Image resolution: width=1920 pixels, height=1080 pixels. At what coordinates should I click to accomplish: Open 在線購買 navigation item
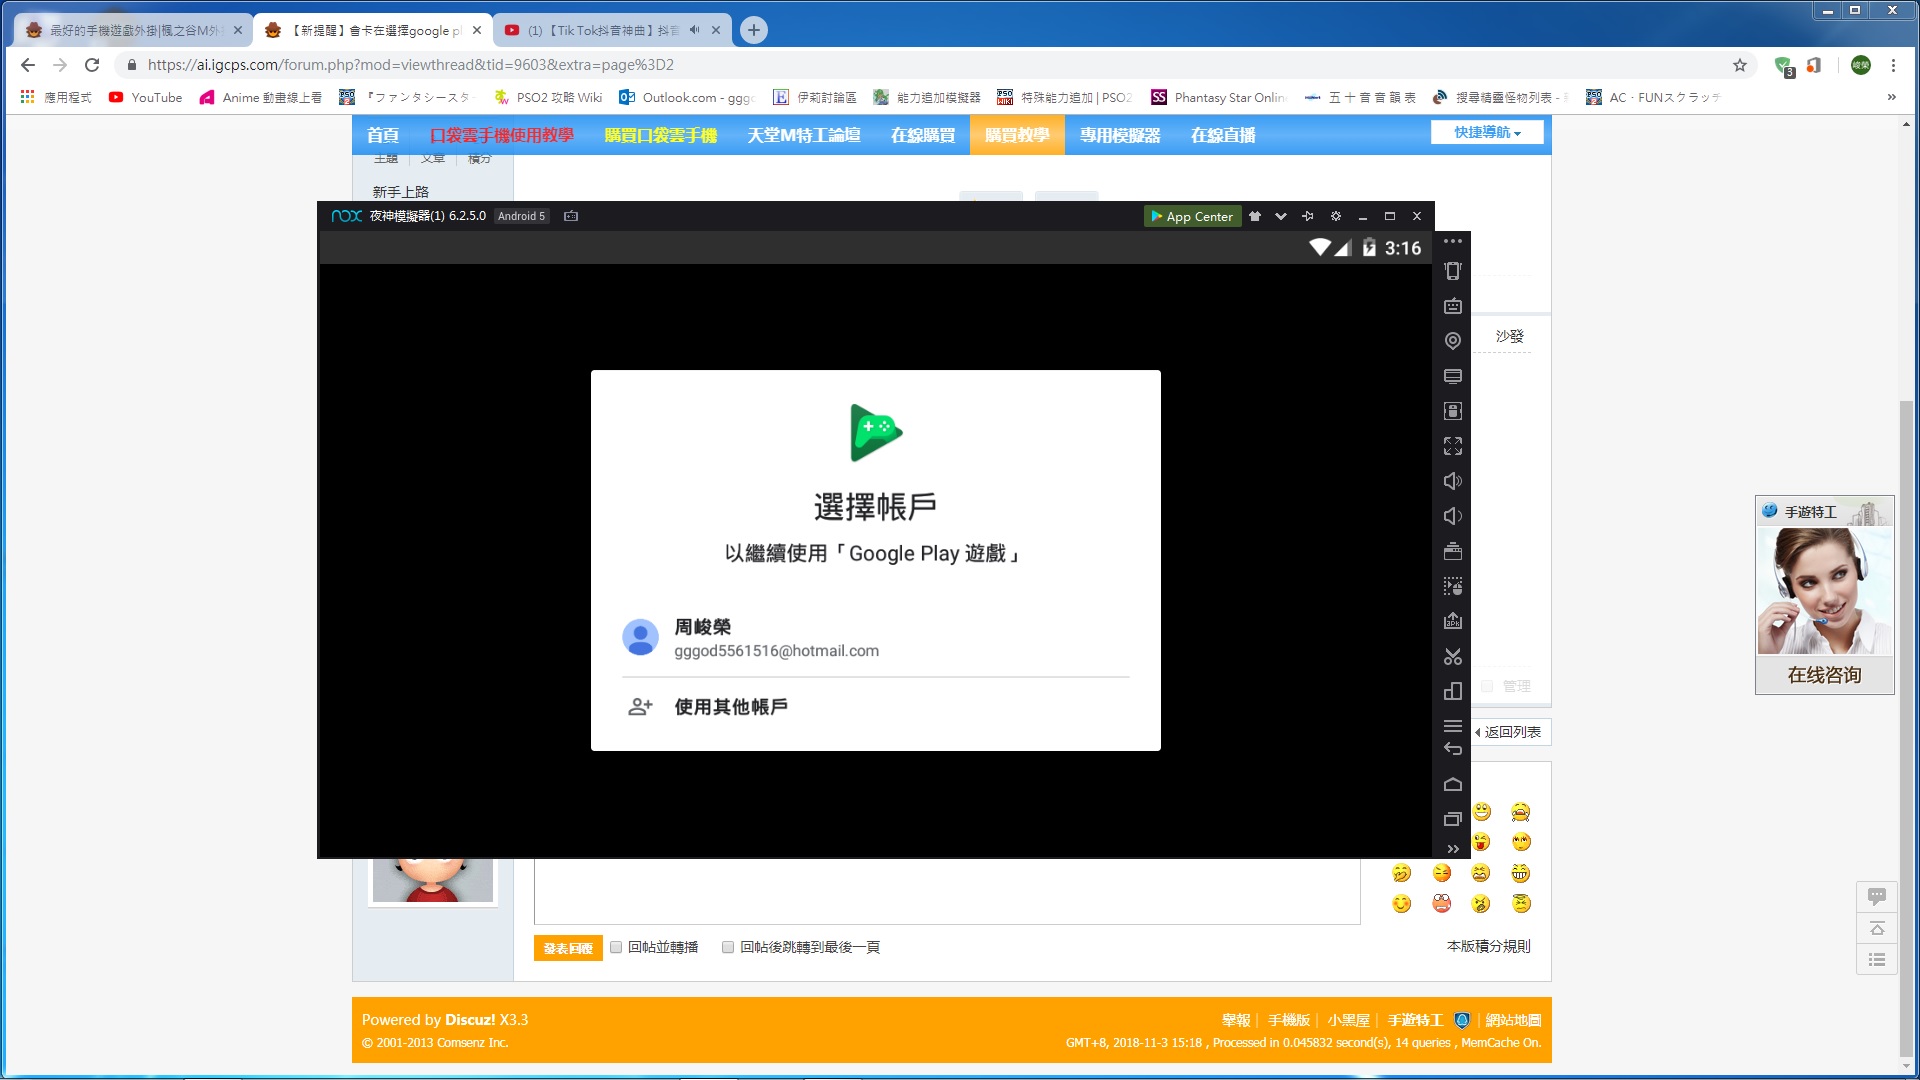[x=923, y=135]
